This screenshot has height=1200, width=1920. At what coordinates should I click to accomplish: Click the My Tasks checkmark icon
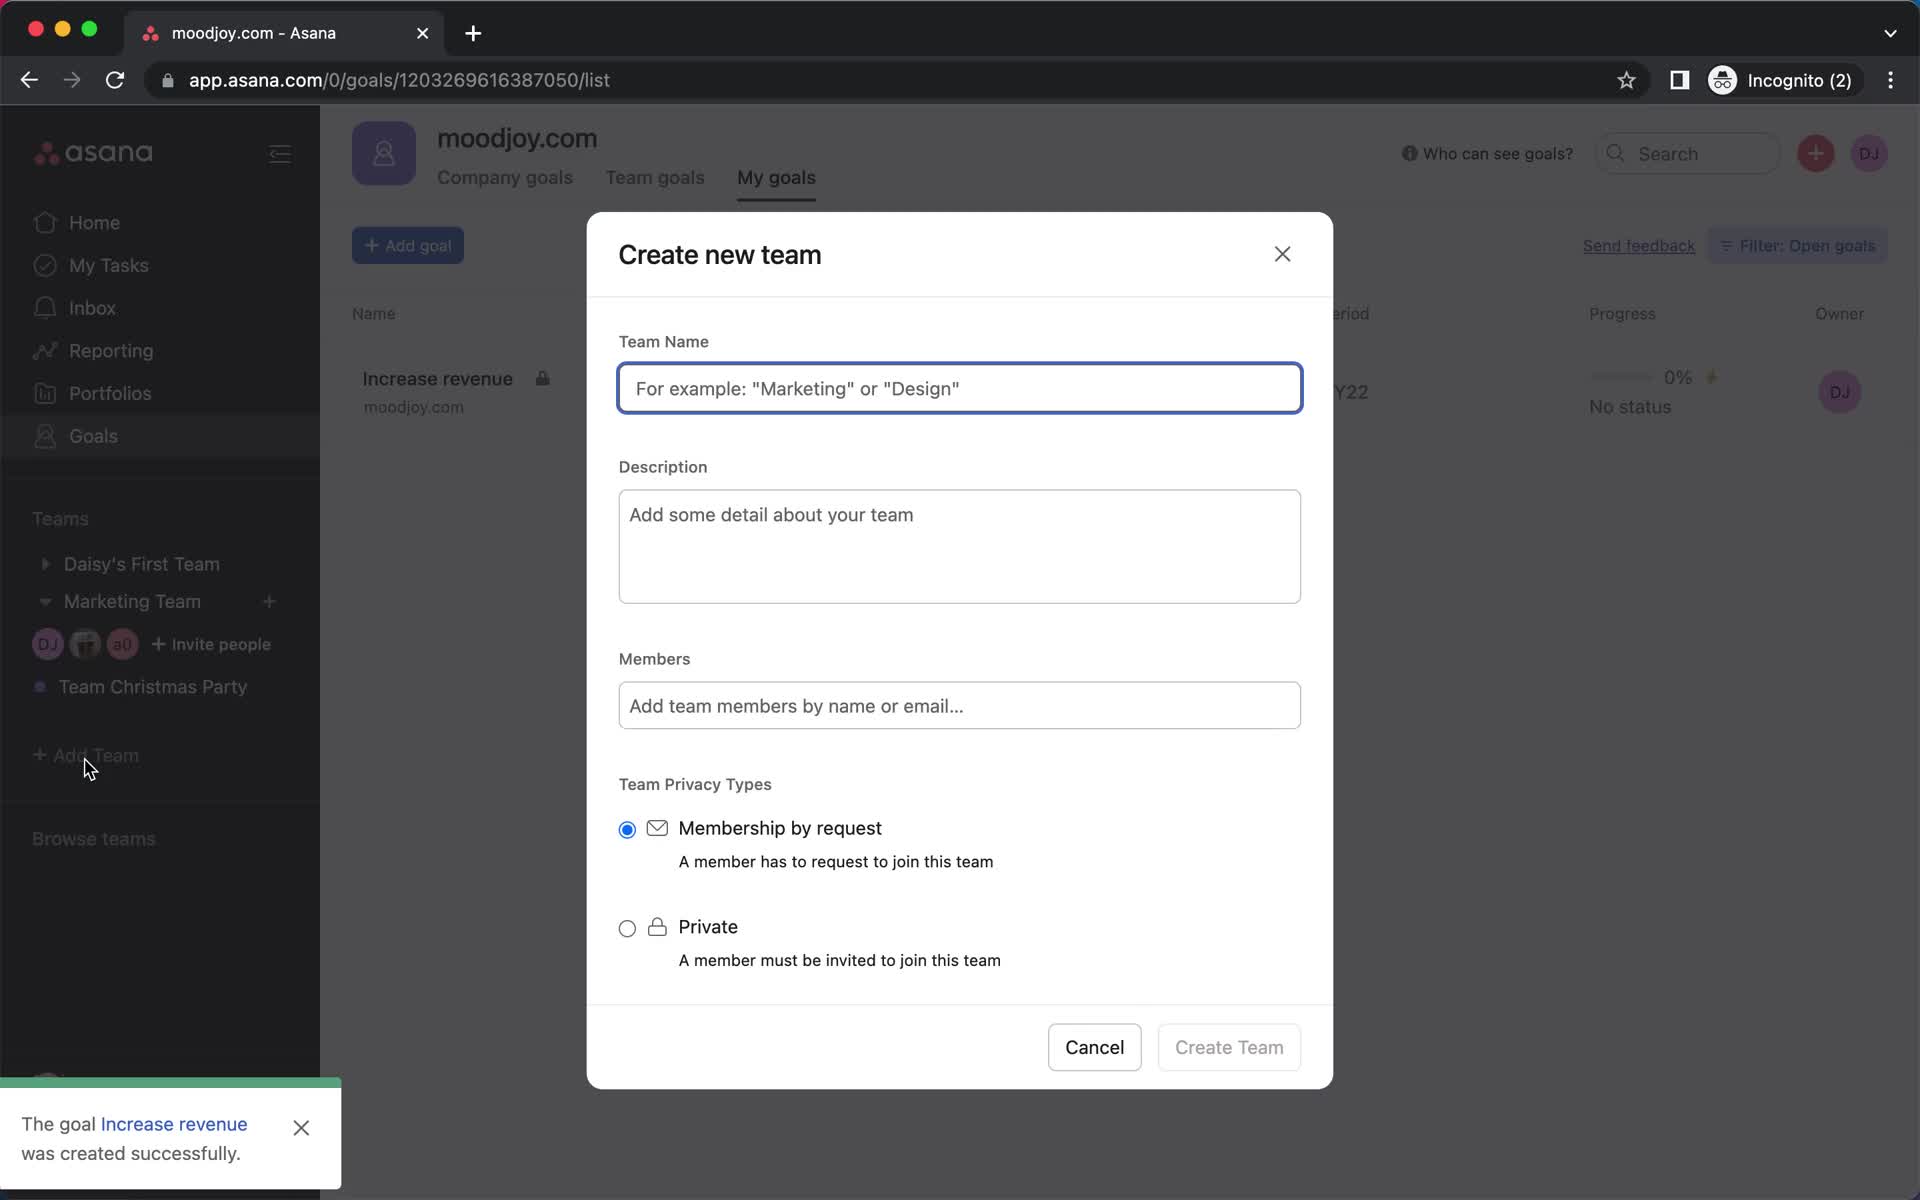coord(45,265)
